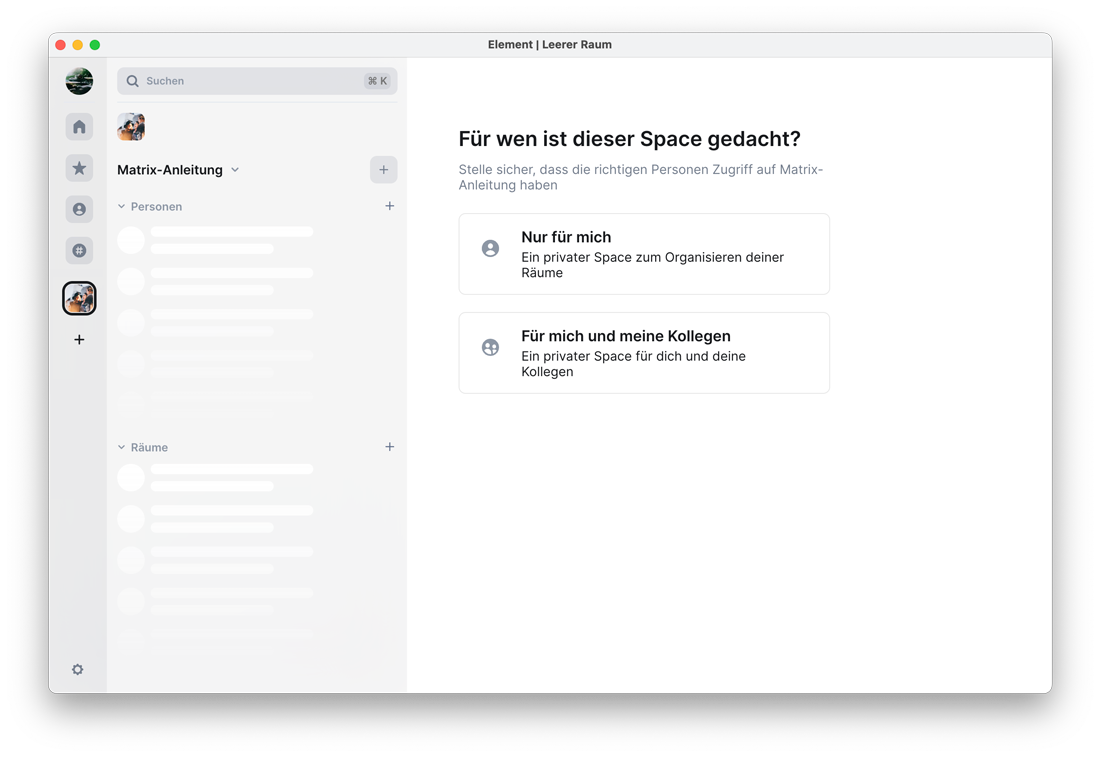Expand the Matrix-Anleitung space dropdown

click(235, 170)
